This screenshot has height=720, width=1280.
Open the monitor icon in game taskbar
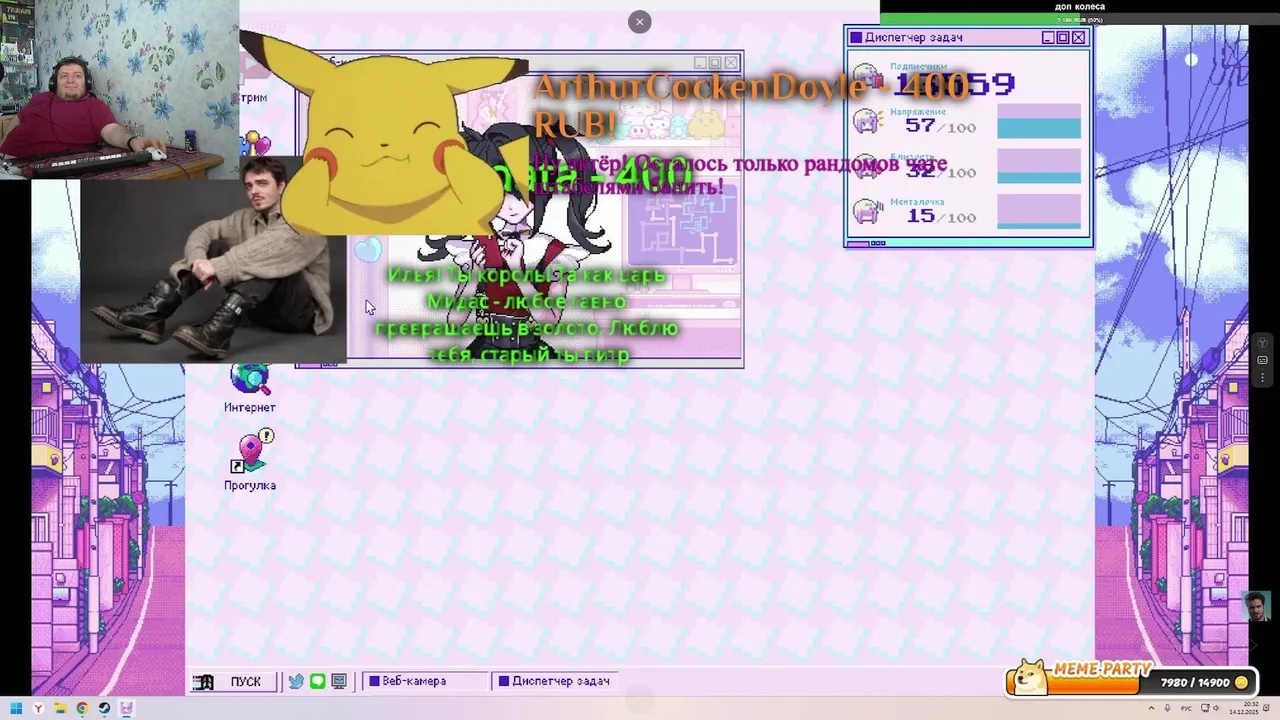(x=339, y=682)
